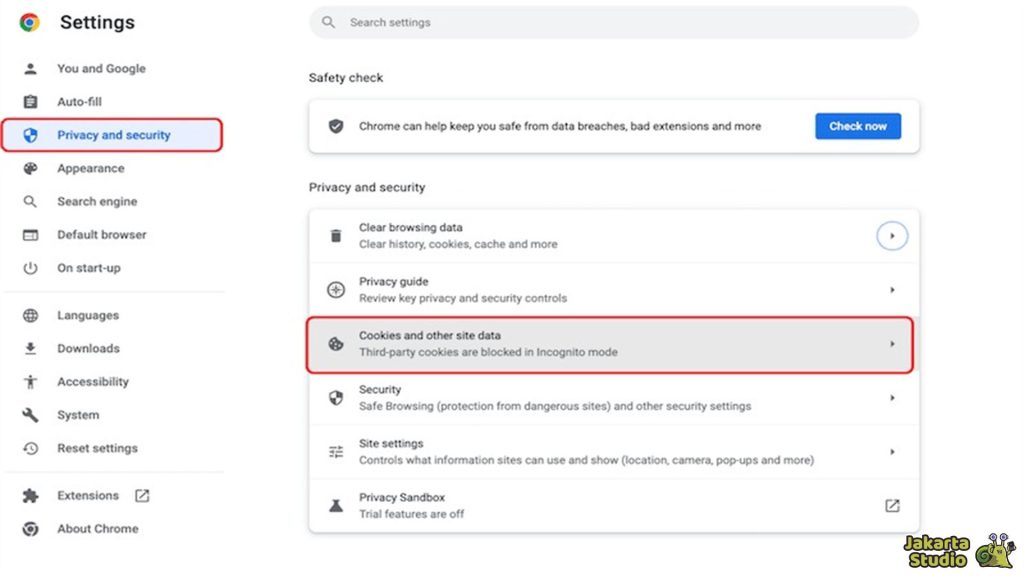Expand the Security row chevron
Screen dimensions: 1024x576
pyautogui.click(x=892, y=398)
